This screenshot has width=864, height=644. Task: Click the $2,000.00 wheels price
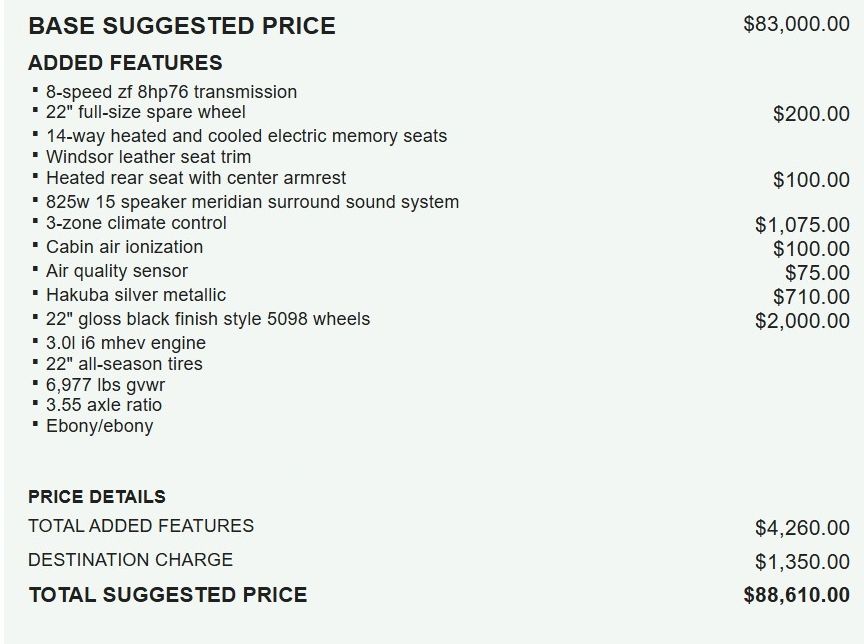pos(802,321)
